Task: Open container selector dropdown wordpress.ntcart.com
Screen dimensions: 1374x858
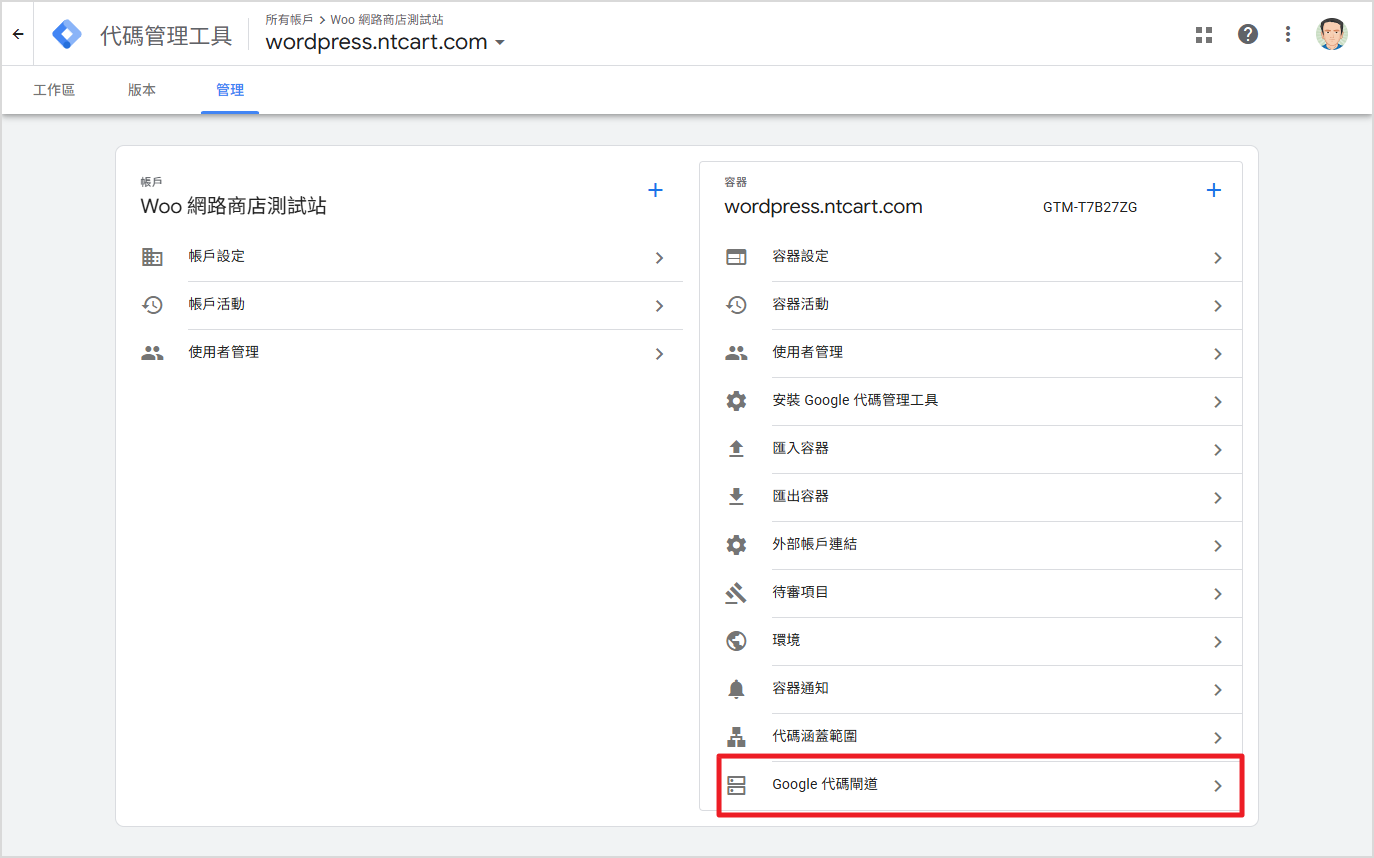Action: (x=385, y=42)
